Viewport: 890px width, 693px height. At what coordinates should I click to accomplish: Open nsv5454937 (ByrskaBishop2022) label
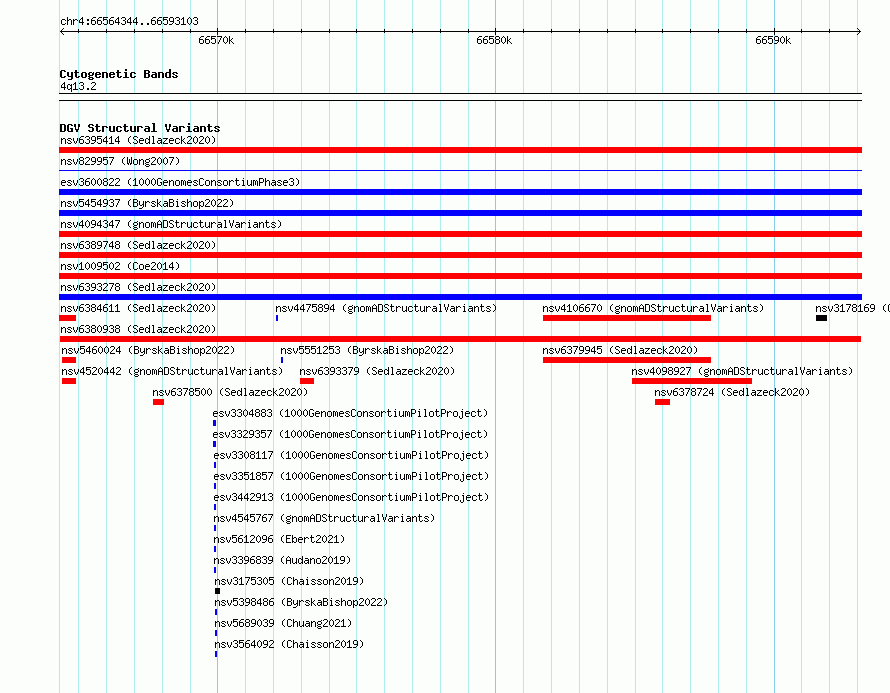pos(147,203)
